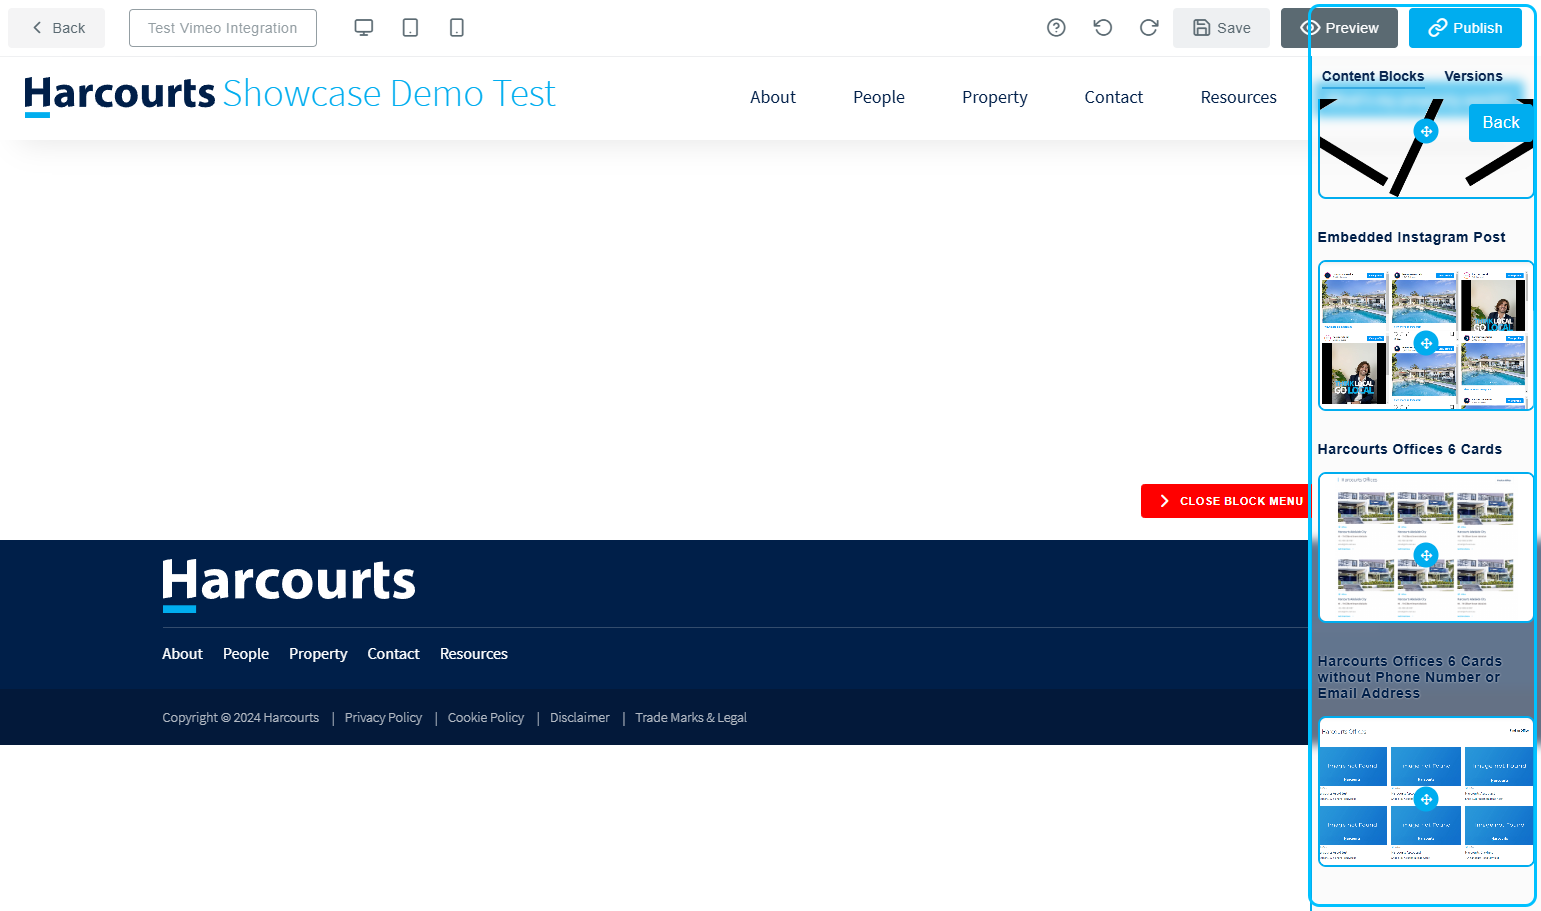This screenshot has width=1541, height=911.
Task: Click the 'Embedded Instagram Post' block title
Action: tap(1411, 237)
